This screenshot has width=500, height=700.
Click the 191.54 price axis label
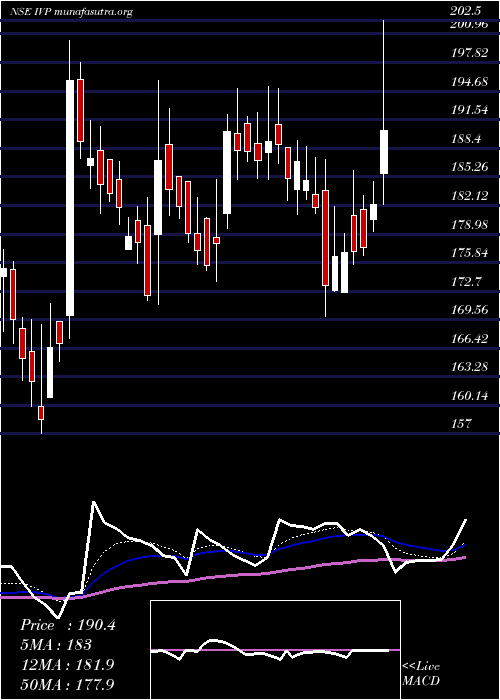click(x=469, y=110)
